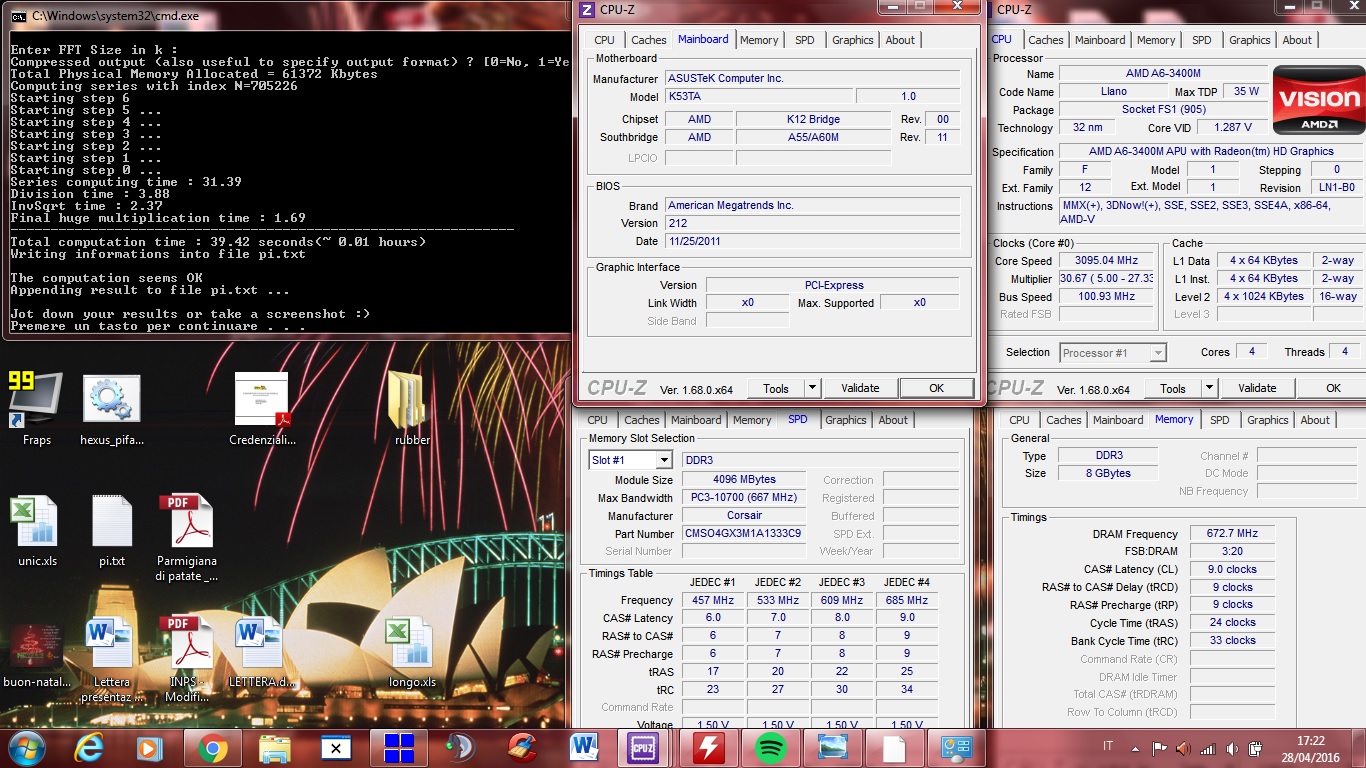The image size is (1366, 768).
Task: Open the red lightning-bolt Flash taskbar app
Action: point(707,747)
